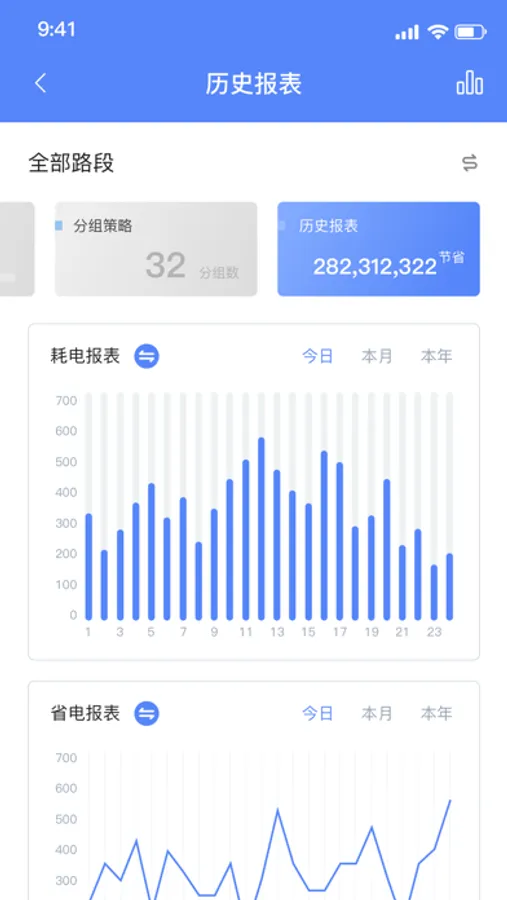Tap the tallest bar at hour 12
507x900 pixels.
(x=261, y=529)
